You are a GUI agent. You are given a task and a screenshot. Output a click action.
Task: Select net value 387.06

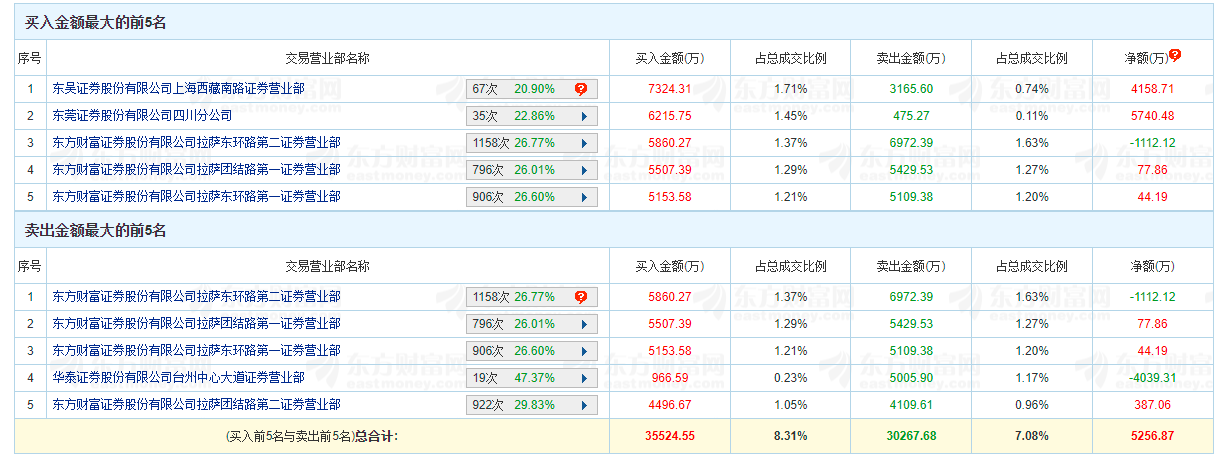click(x=1152, y=405)
